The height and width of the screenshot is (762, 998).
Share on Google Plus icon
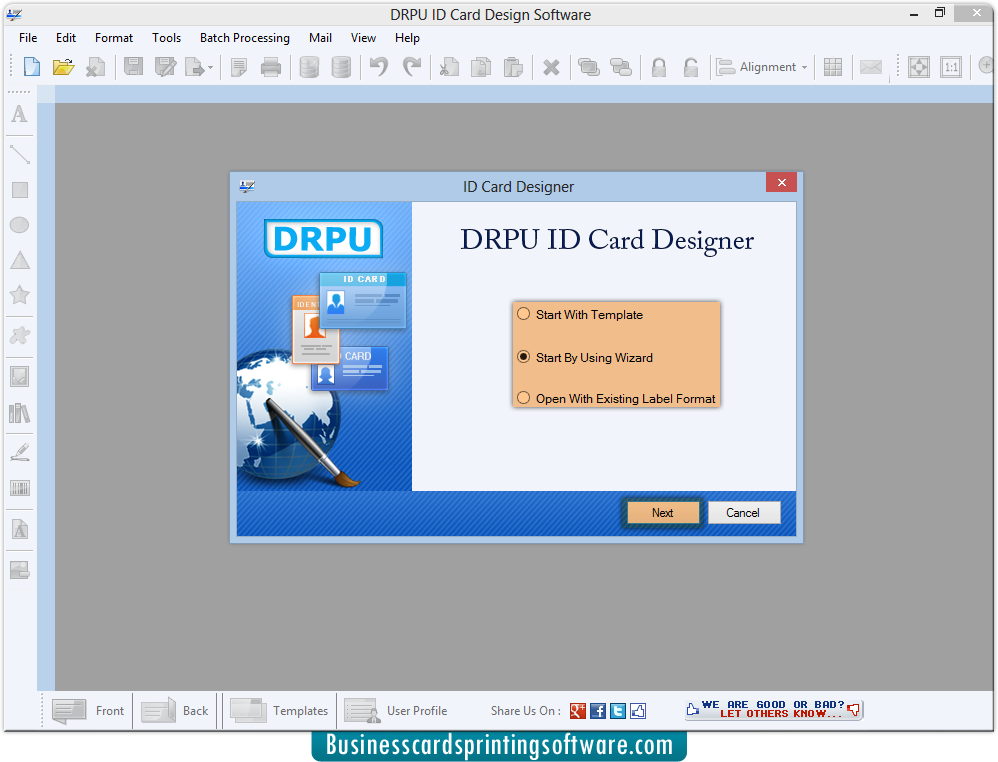coord(577,710)
